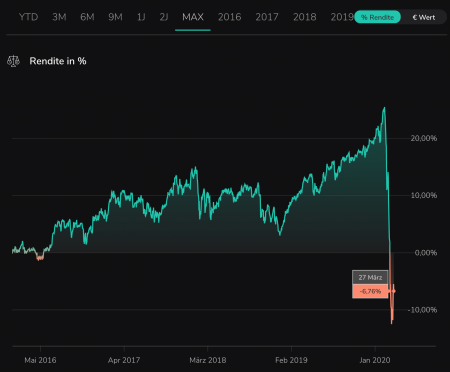
Task: Open the 2016 yearly view
Action: click(229, 17)
